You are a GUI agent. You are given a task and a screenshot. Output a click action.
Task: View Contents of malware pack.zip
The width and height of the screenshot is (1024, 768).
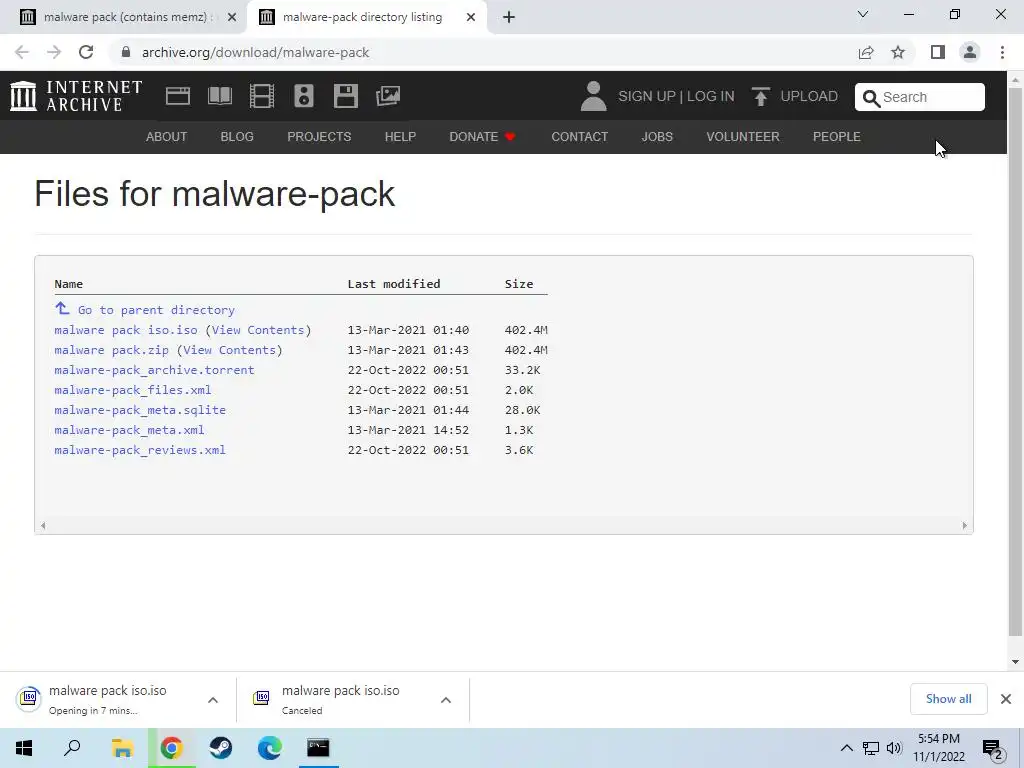pos(229,350)
